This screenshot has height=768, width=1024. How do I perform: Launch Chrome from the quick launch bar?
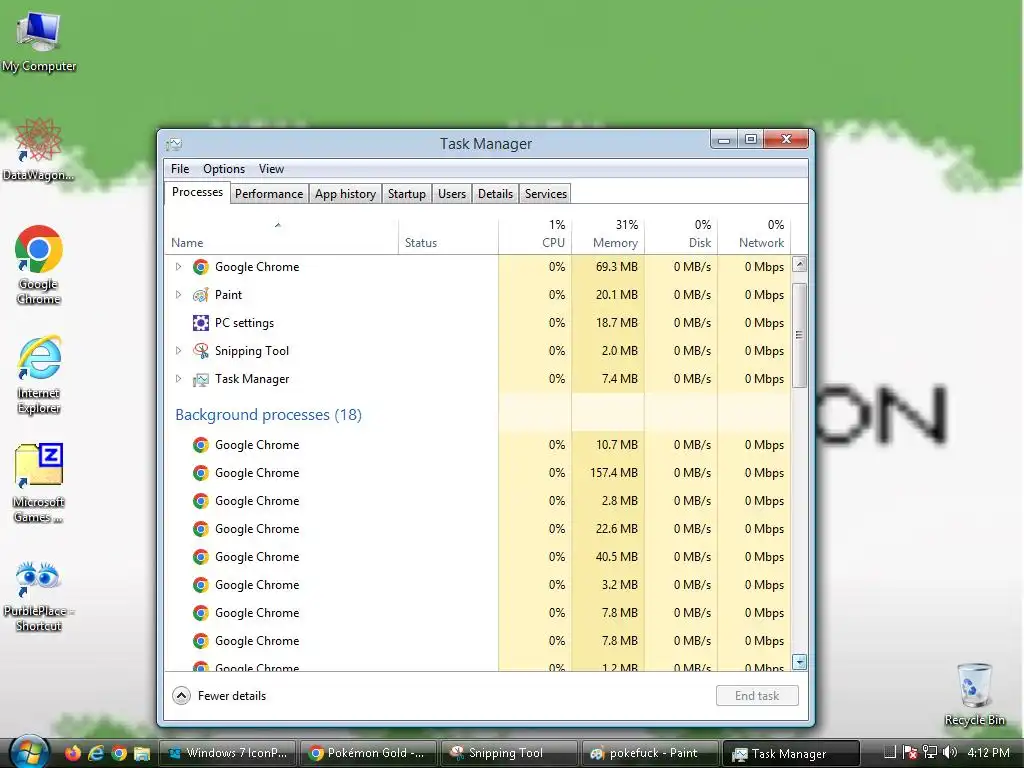coord(119,753)
